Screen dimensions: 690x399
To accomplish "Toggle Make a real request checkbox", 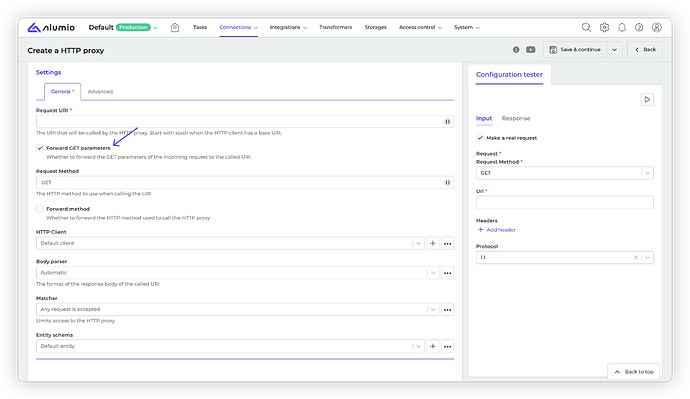I will 480,138.
